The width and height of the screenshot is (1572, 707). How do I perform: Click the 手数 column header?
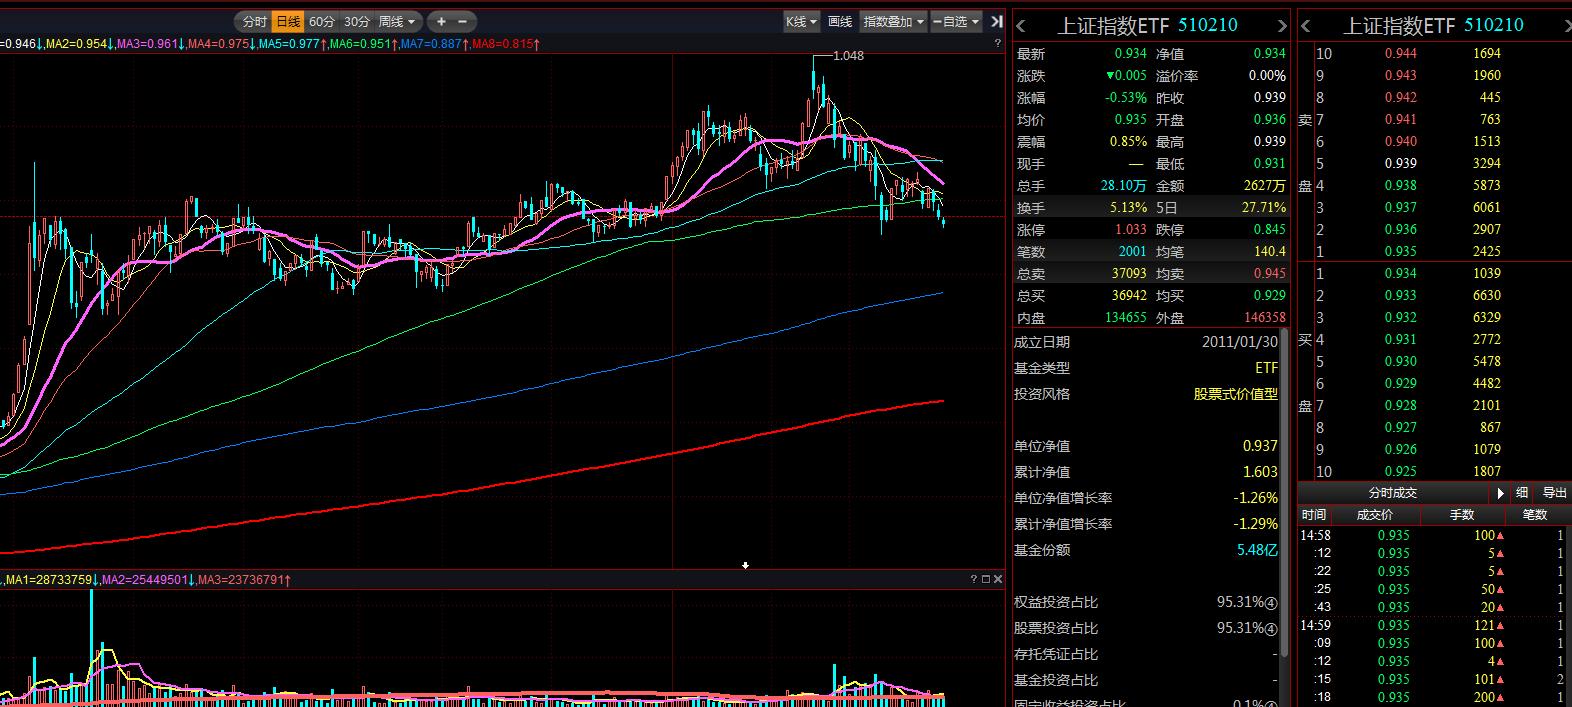1462,515
